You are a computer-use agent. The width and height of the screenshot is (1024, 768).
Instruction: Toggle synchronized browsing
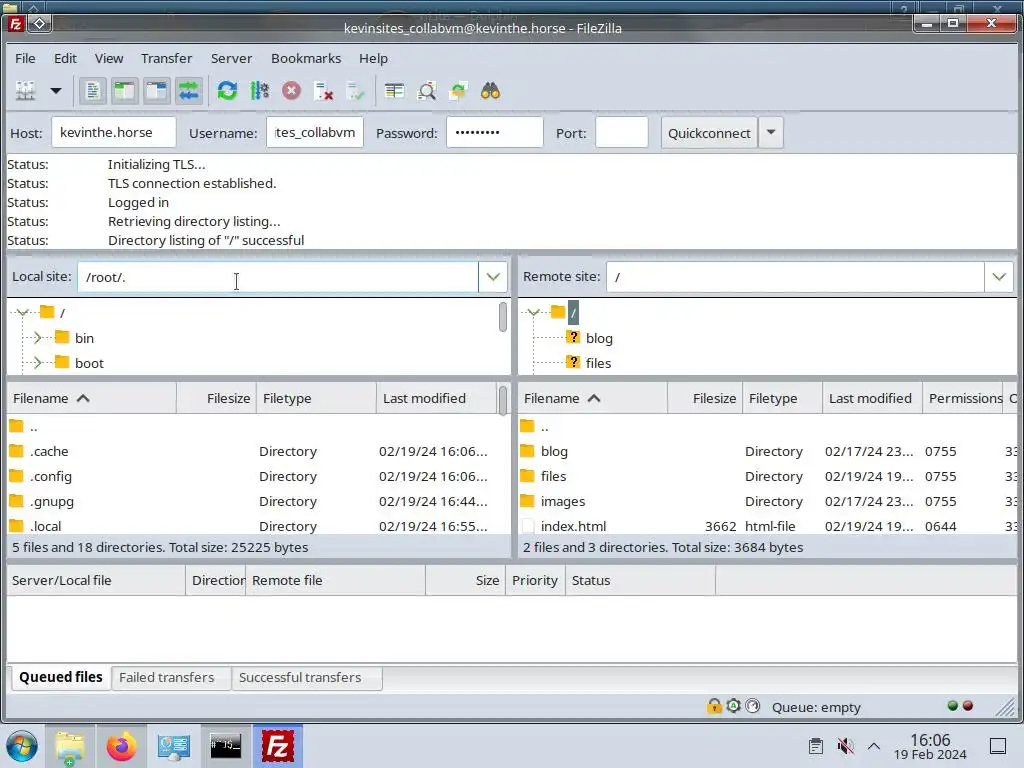point(458,91)
